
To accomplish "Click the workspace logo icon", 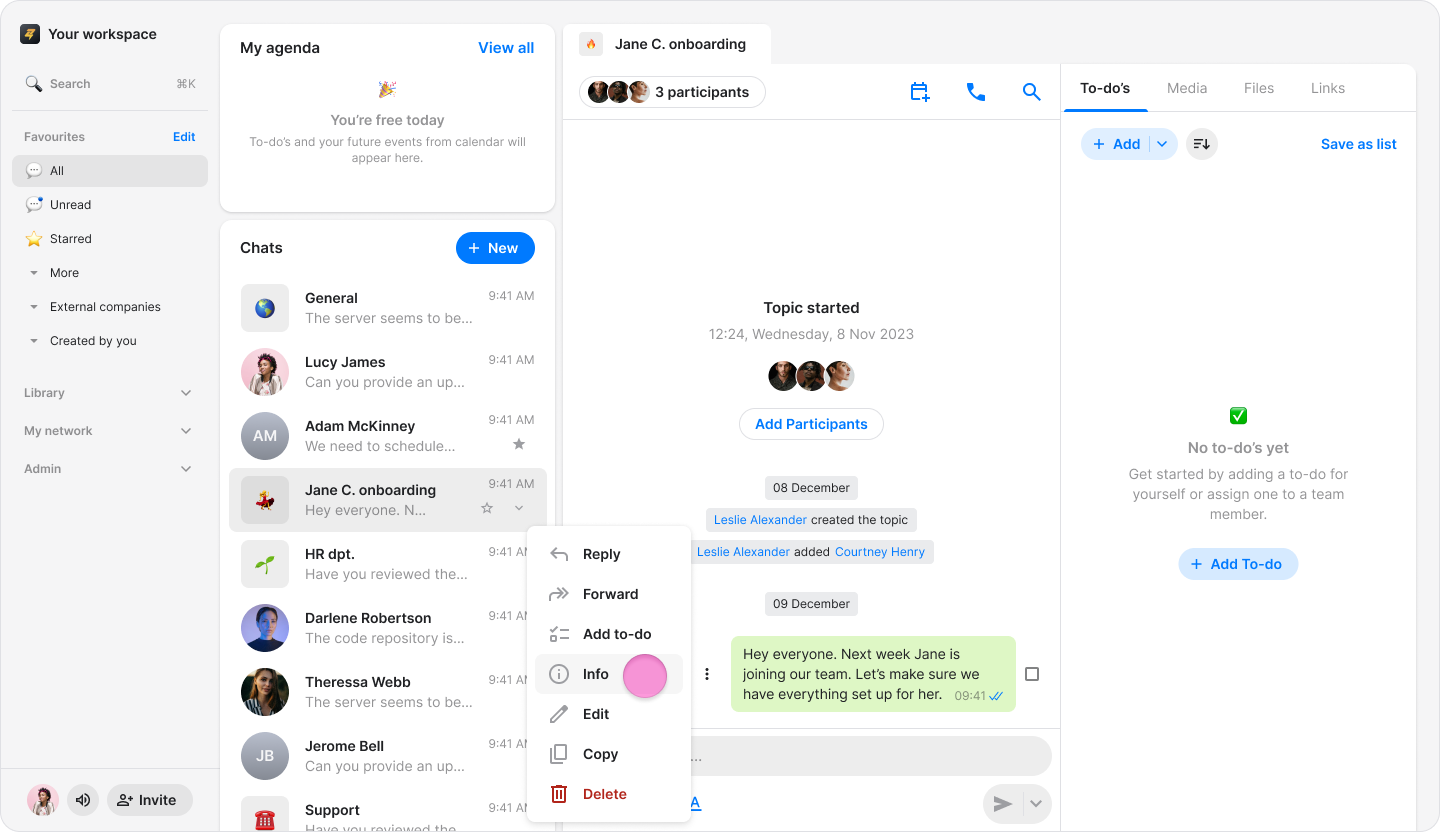I will coord(30,34).
